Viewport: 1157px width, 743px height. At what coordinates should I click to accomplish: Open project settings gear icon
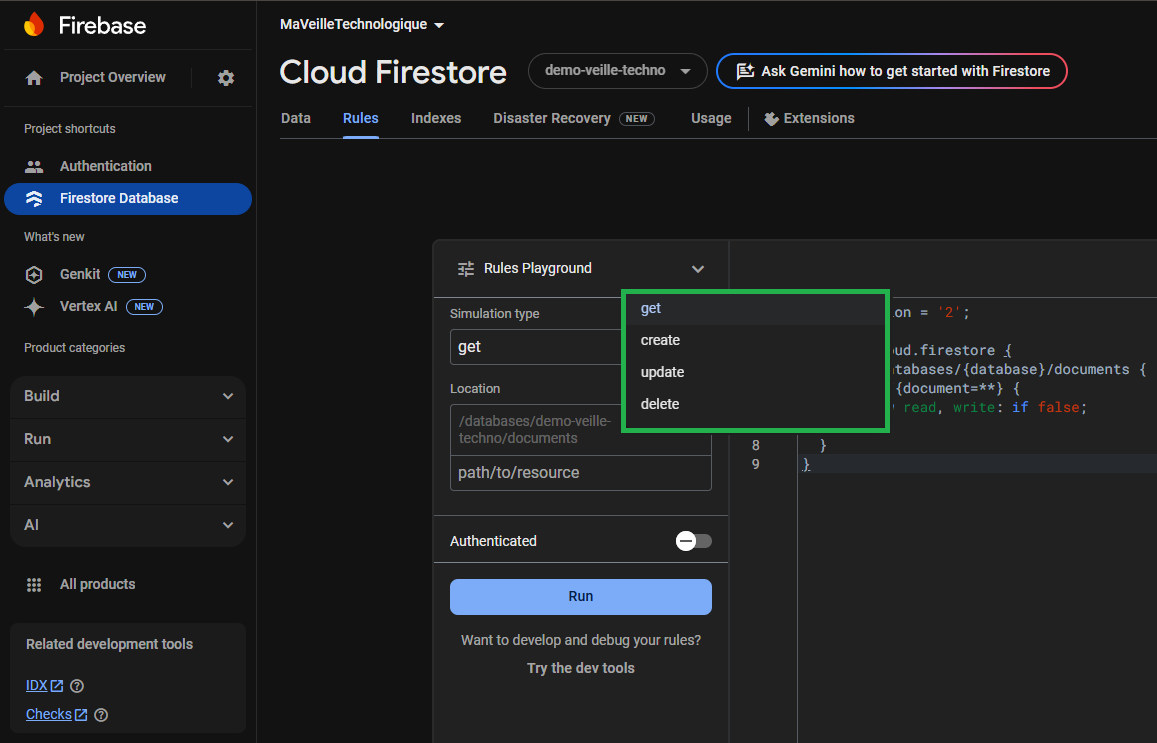226,77
